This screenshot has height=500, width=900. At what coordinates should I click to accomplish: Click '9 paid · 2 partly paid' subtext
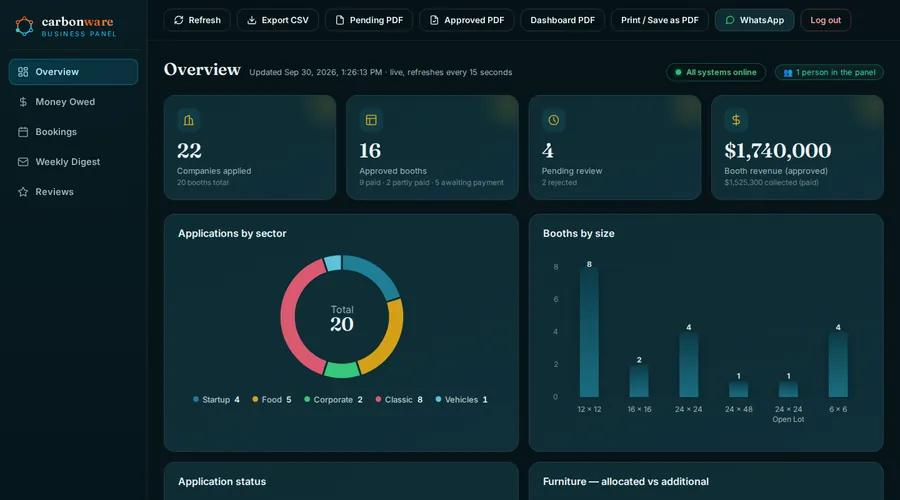click(x=394, y=183)
